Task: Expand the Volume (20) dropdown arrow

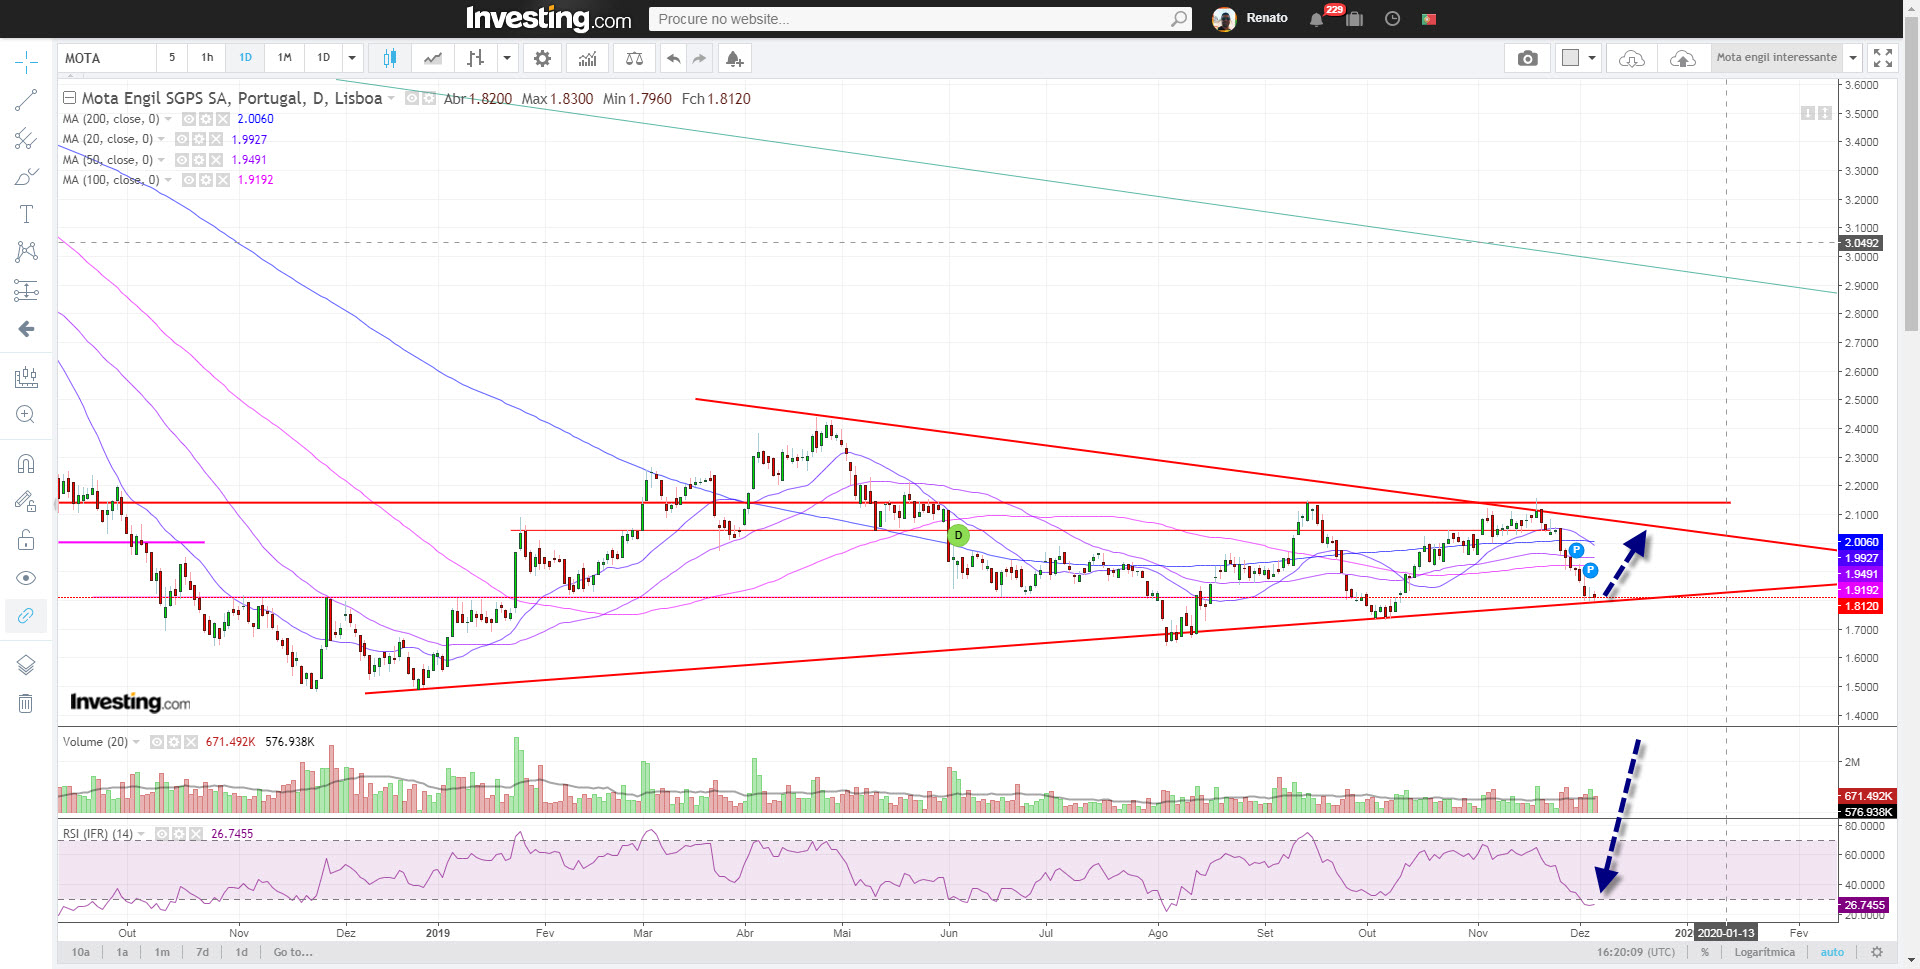Action: 136,742
